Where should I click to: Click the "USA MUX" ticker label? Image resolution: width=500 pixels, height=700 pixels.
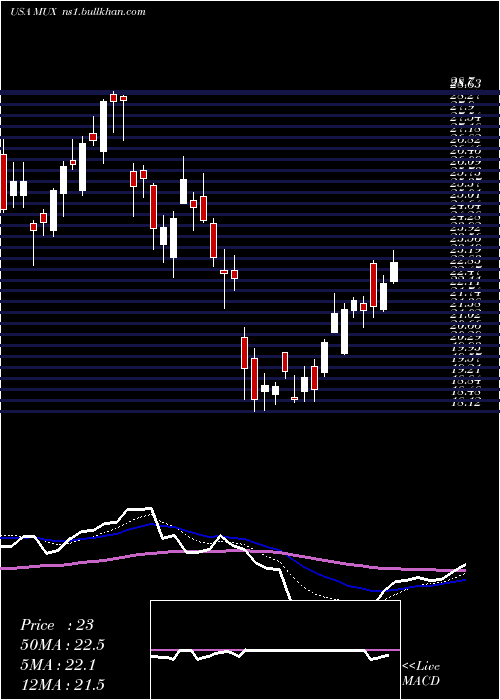pyautogui.click(x=33, y=12)
